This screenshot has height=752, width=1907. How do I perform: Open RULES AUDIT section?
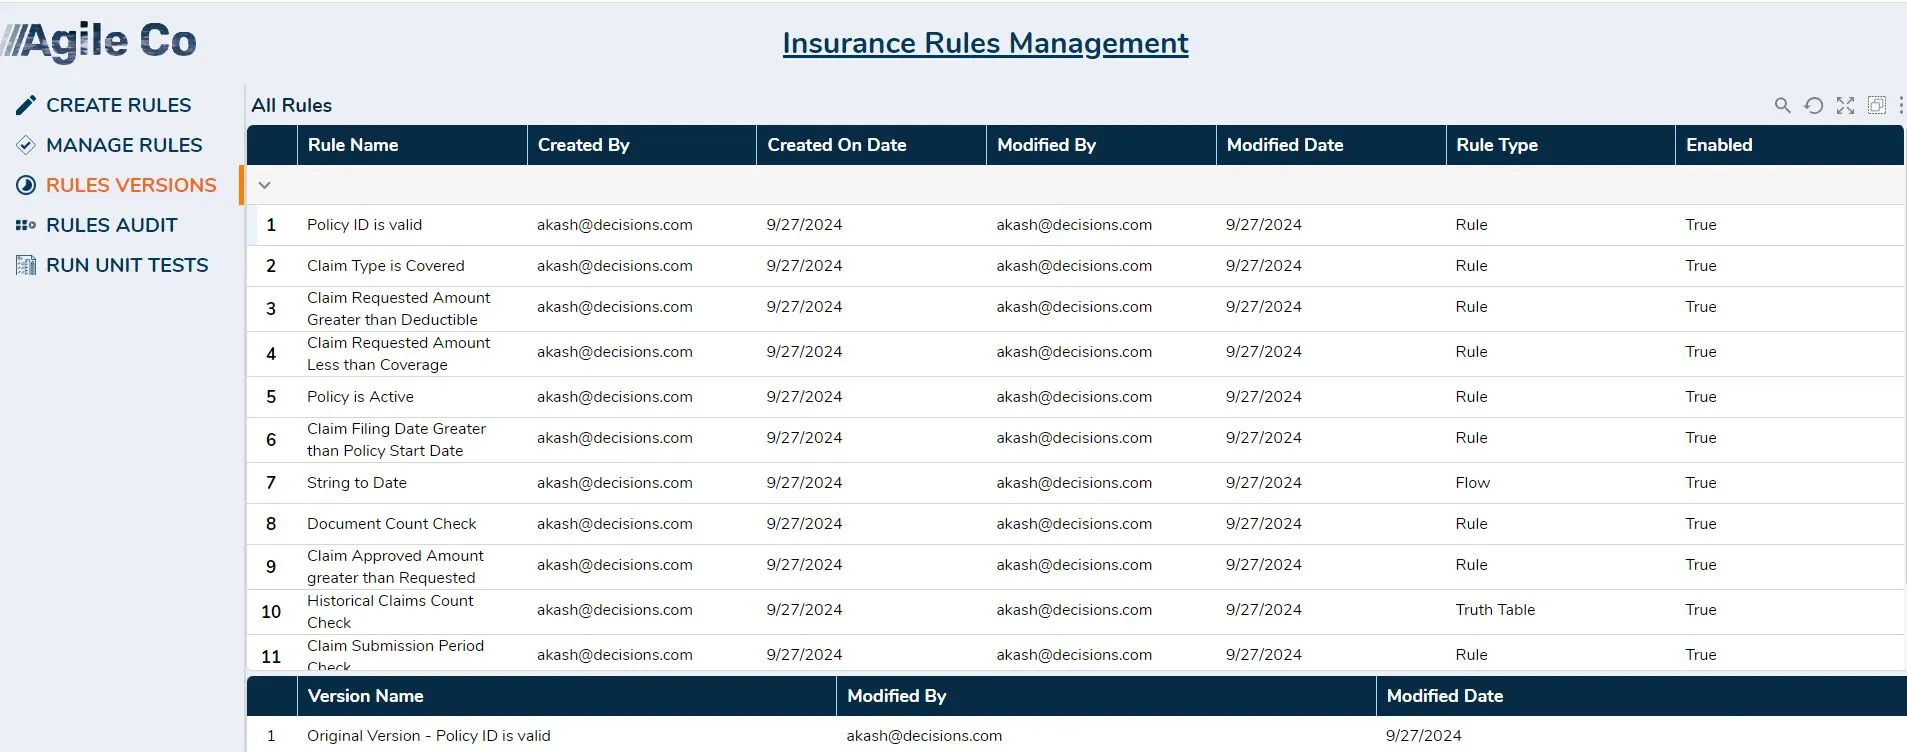click(x=111, y=225)
